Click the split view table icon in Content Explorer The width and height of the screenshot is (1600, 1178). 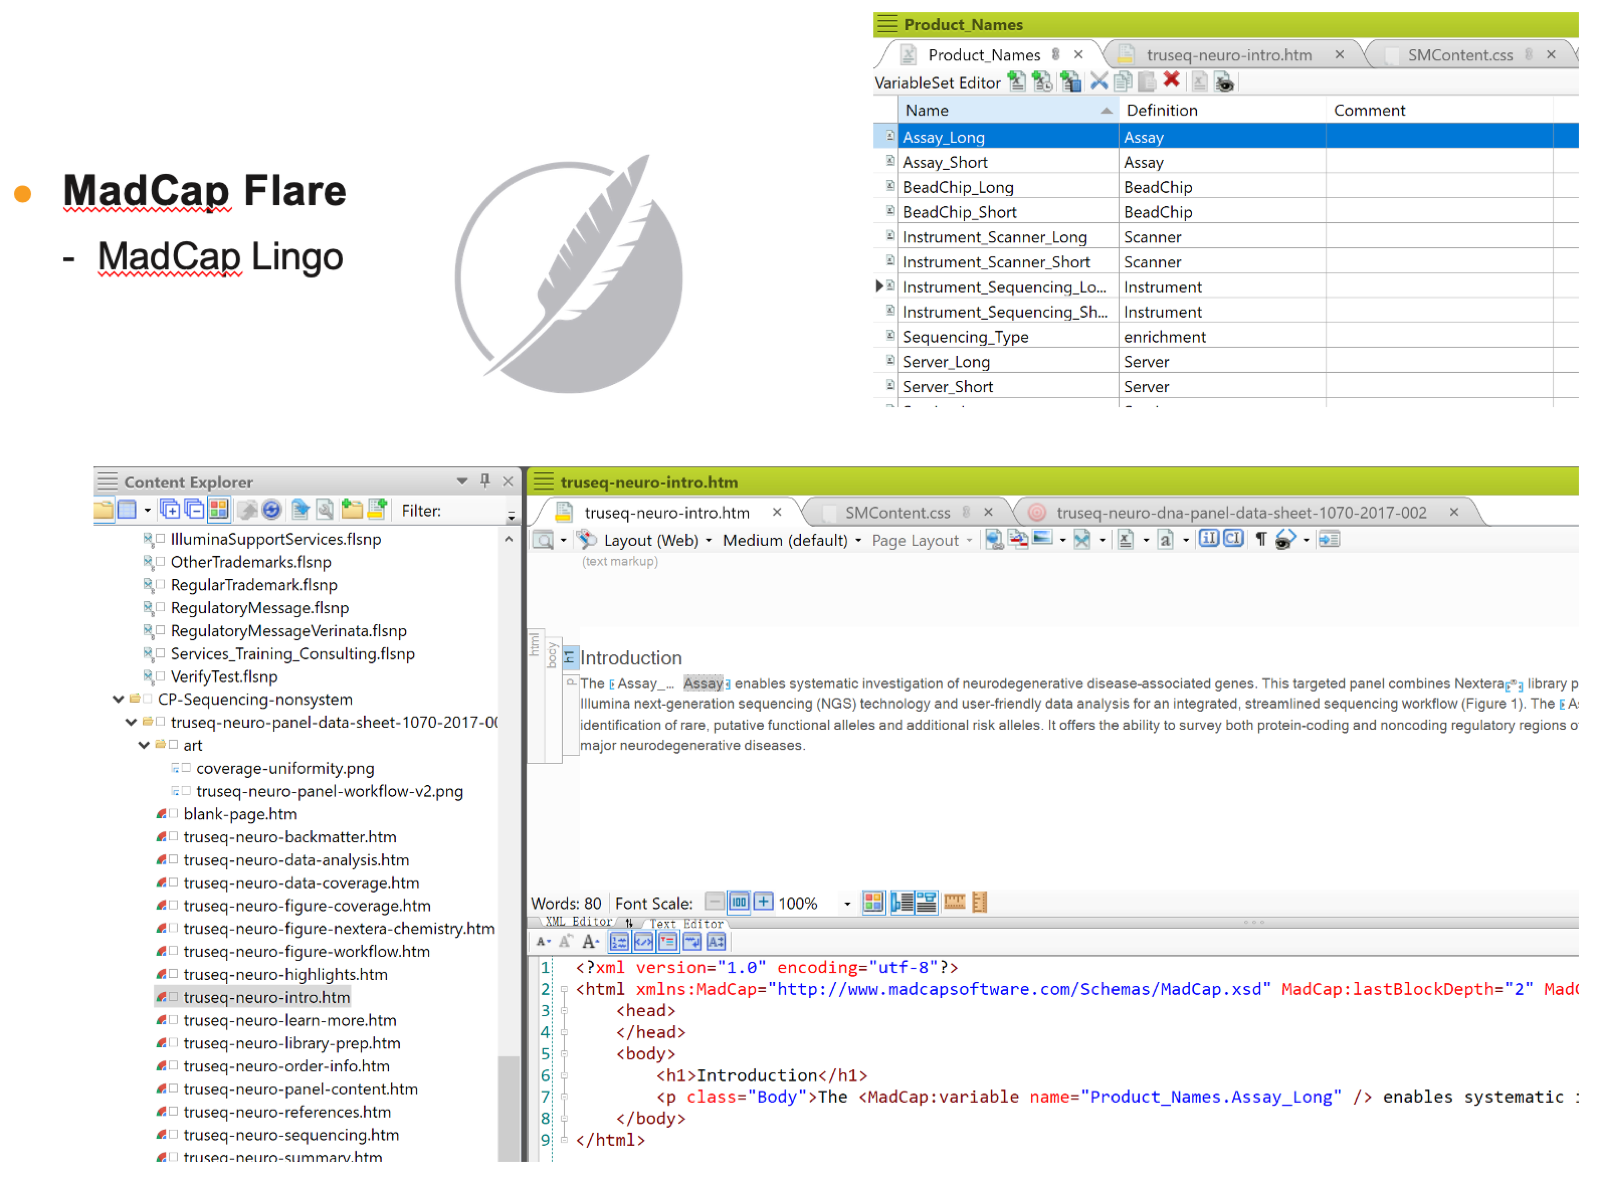point(127,510)
